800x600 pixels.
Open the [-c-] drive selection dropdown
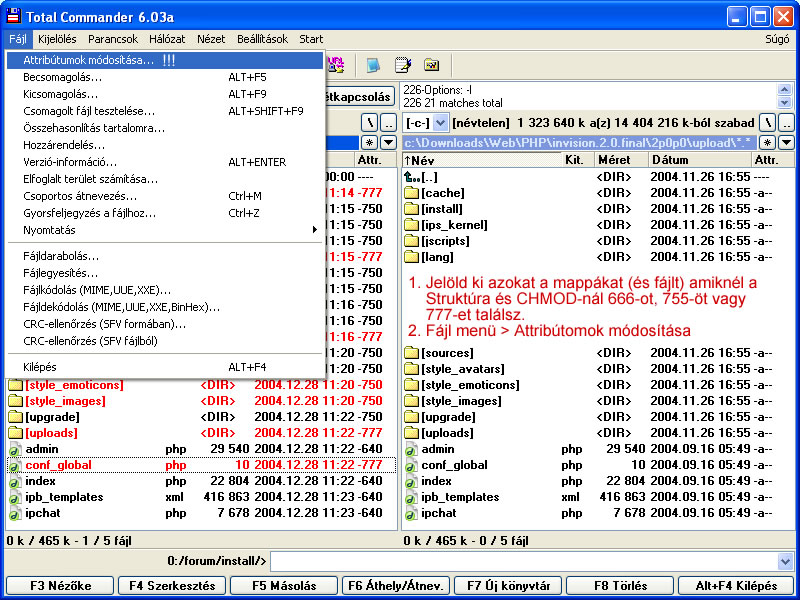[441, 122]
